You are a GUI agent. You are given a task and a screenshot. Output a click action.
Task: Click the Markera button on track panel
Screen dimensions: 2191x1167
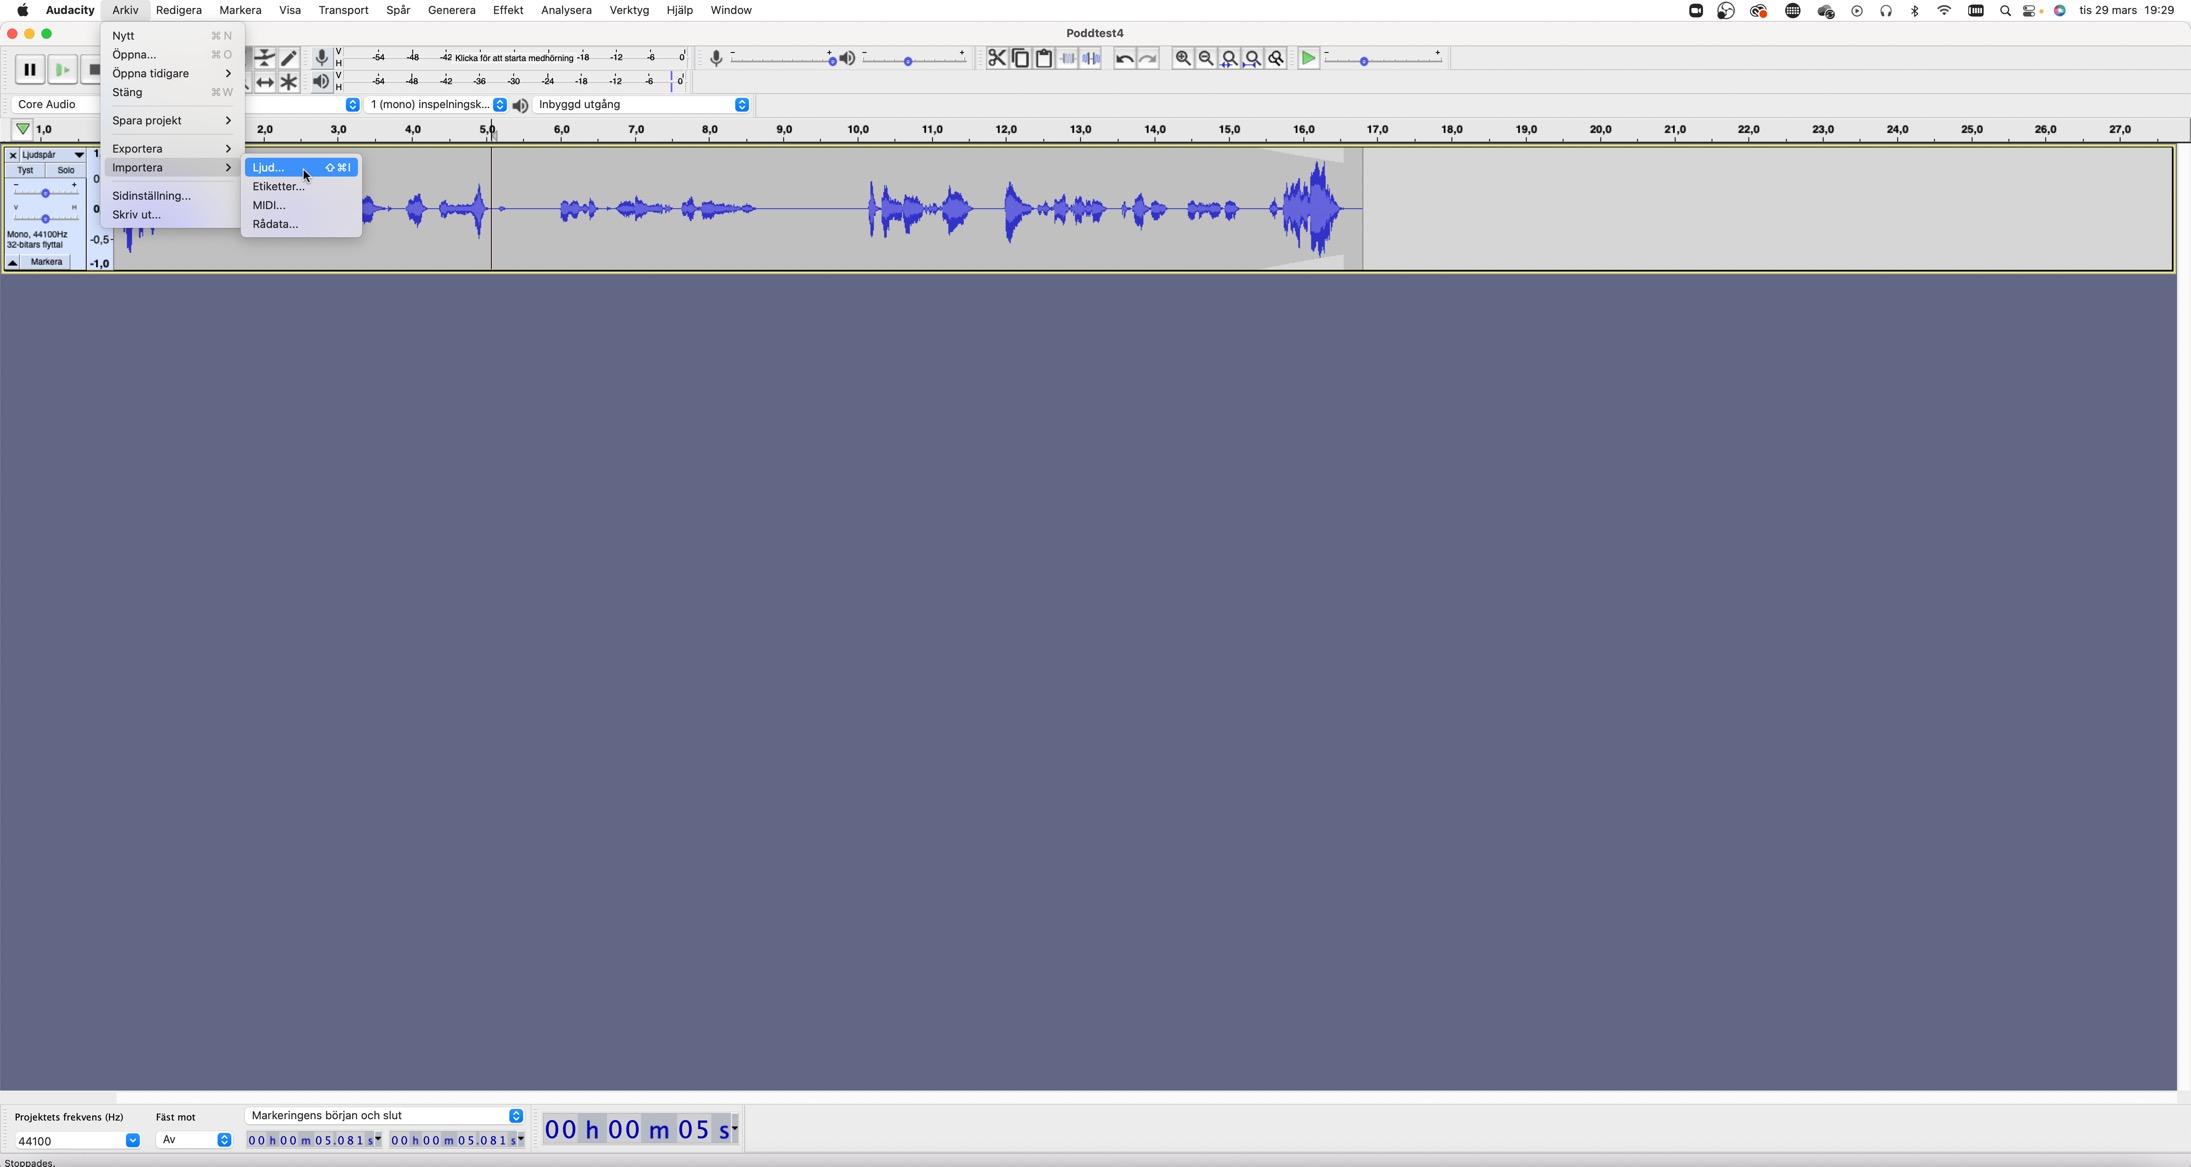(46, 262)
